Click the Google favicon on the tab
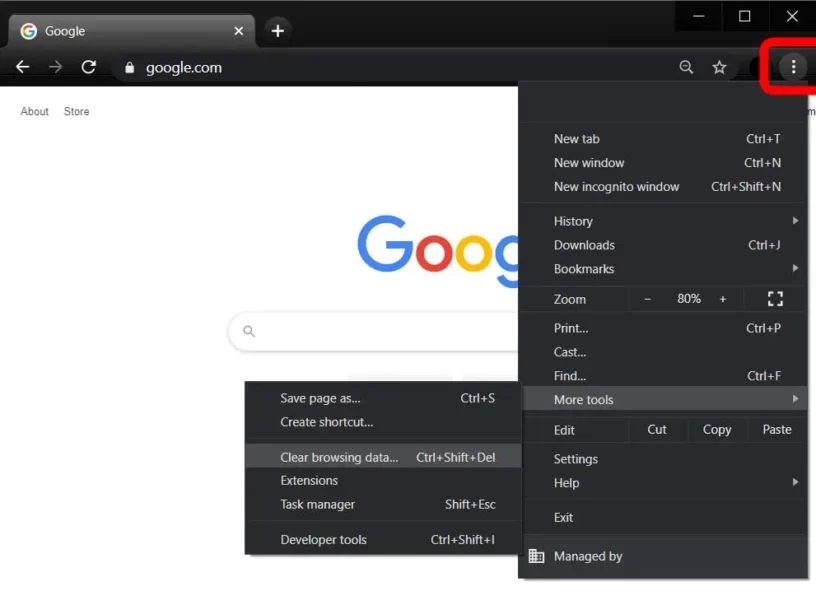This screenshot has height=600, width=816. [x=29, y=31]
